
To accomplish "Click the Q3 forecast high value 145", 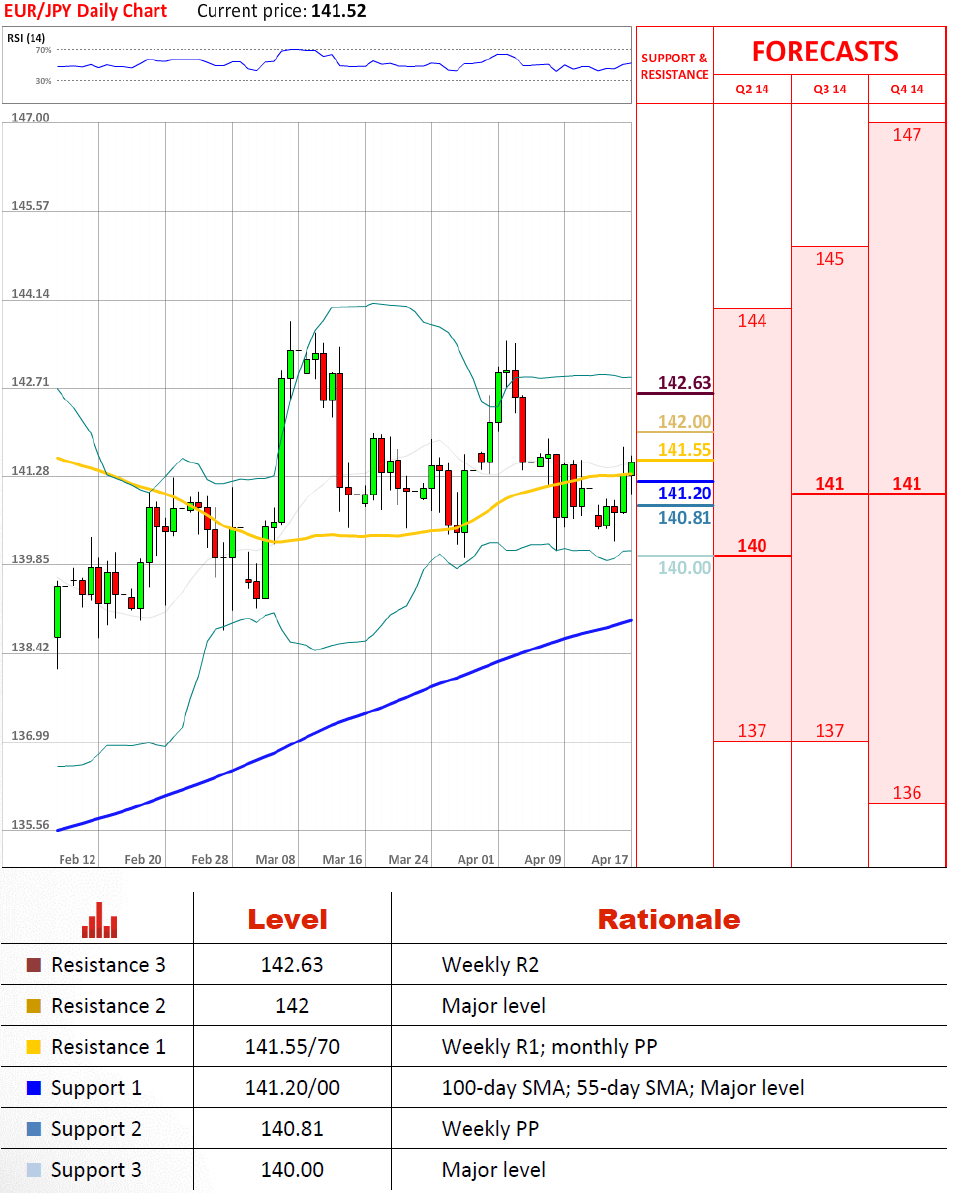I will (829, 259).
